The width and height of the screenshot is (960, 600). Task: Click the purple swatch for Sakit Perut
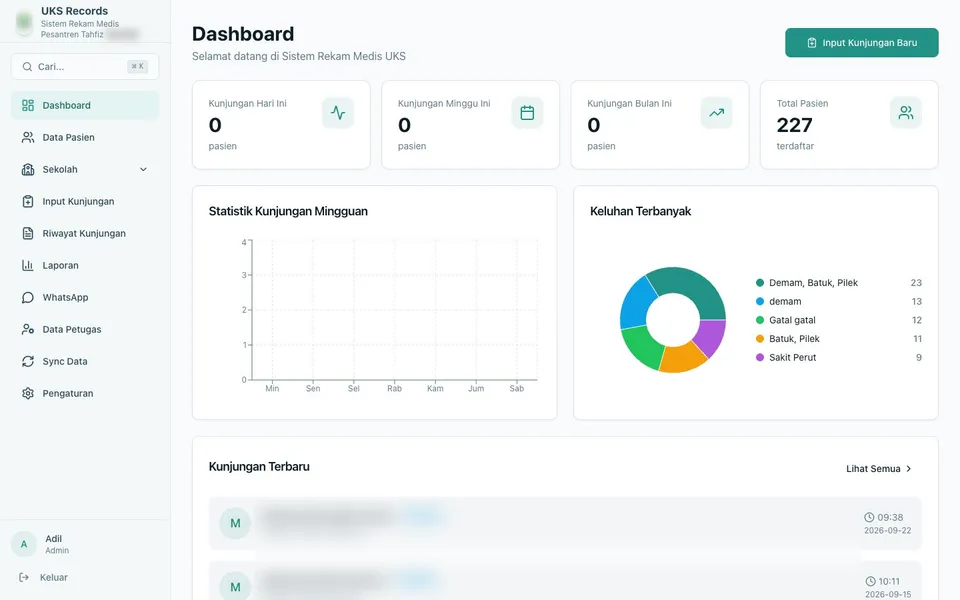pyautogui.click(x=760, y=358)
